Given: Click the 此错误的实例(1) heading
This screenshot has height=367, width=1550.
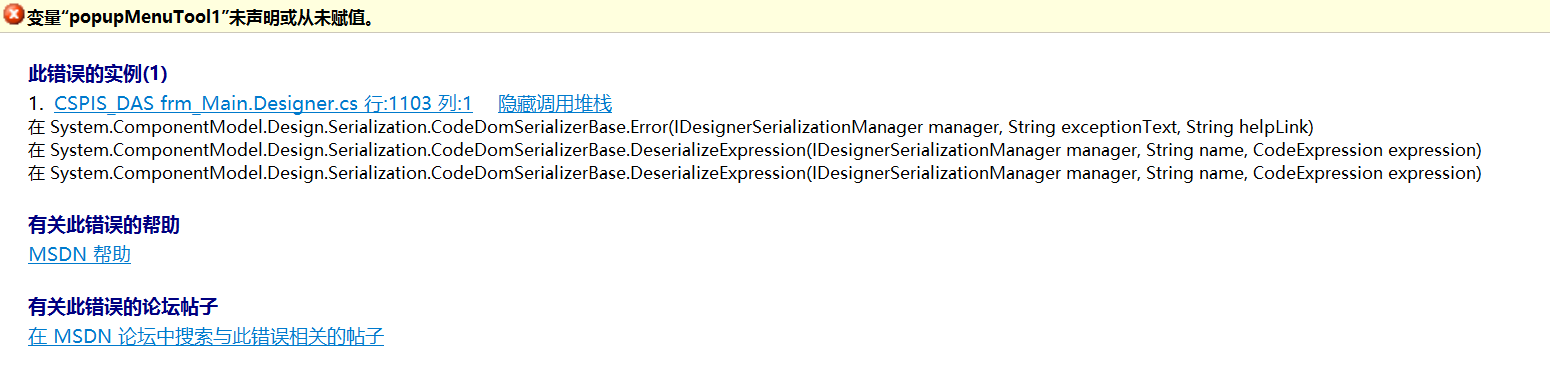Looking at the screenshot, I should coord(98,74).
